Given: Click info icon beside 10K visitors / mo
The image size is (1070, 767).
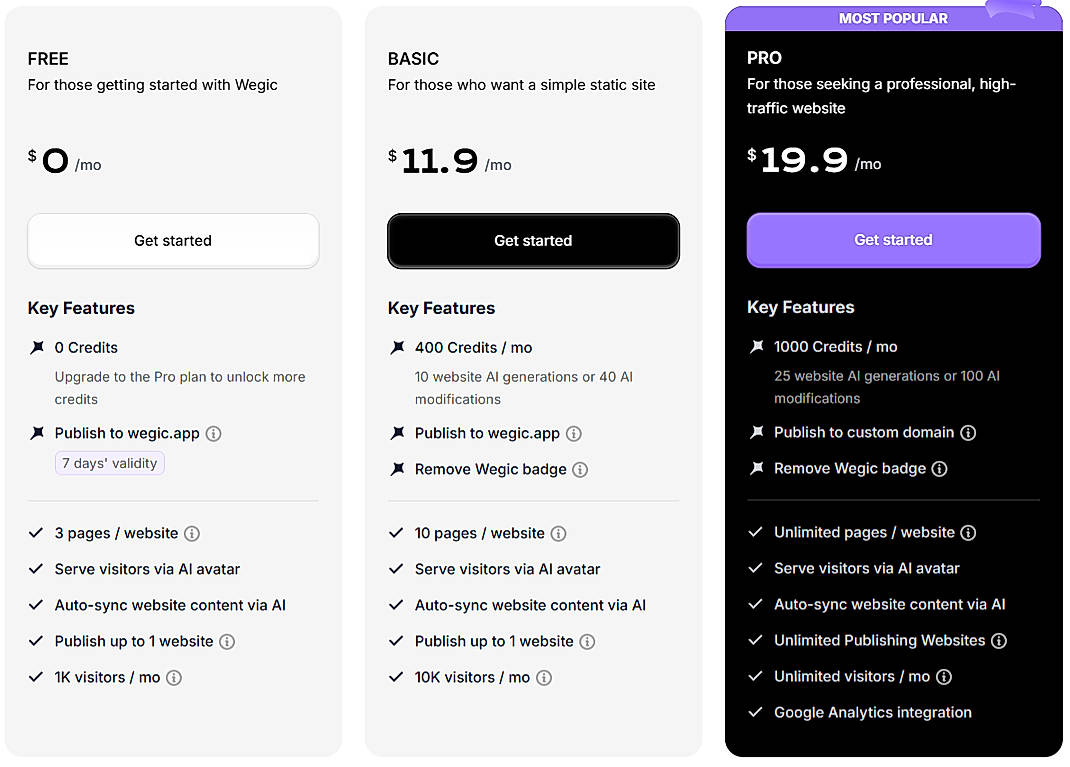Looking at the screenshot, I should pyautogui.click(x=543, y=677).
